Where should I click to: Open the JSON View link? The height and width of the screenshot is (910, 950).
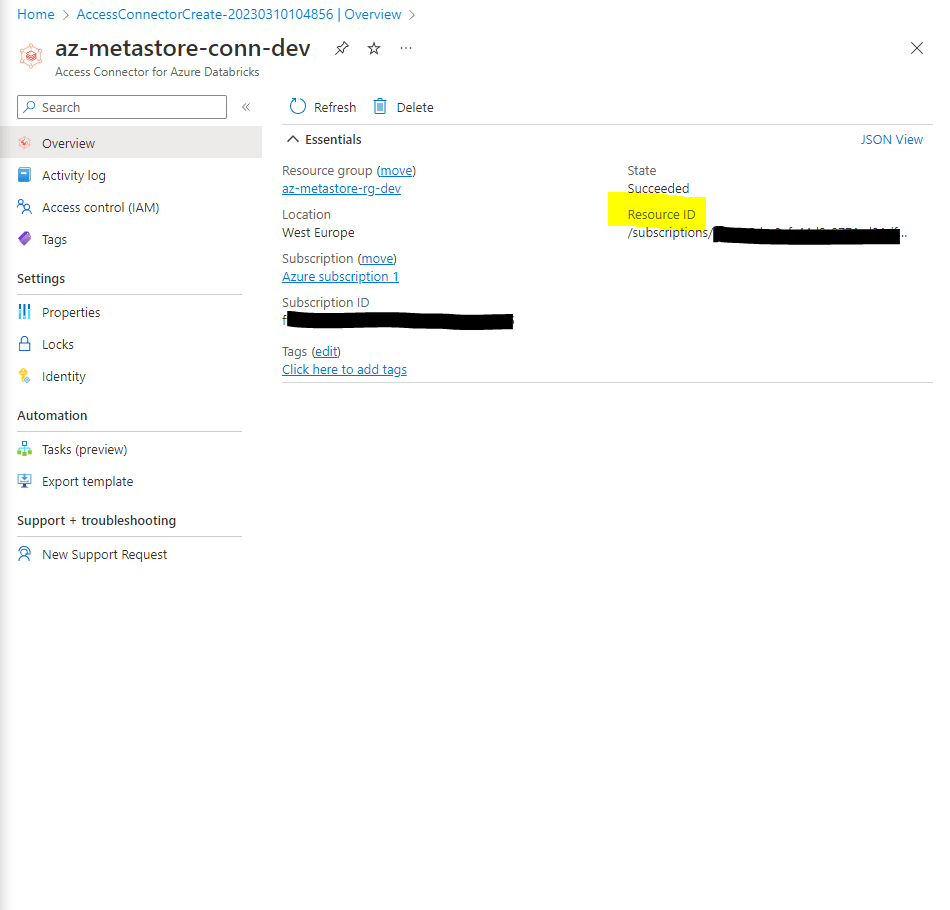click(891, 139)
